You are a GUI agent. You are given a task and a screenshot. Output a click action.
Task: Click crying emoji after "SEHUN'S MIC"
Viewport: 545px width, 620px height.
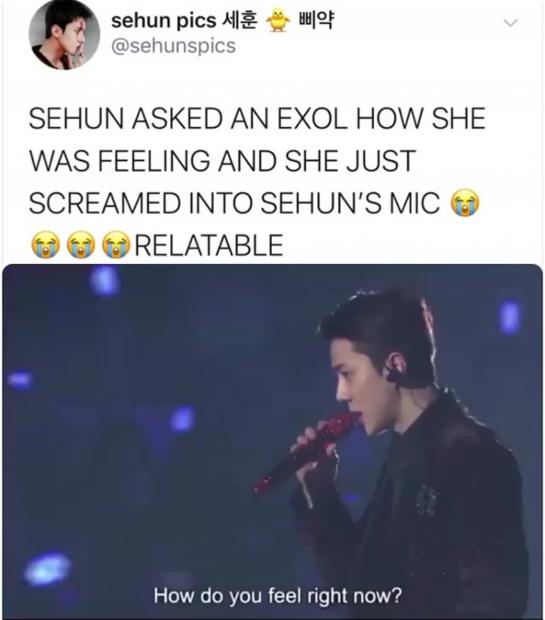pos(465,203)
